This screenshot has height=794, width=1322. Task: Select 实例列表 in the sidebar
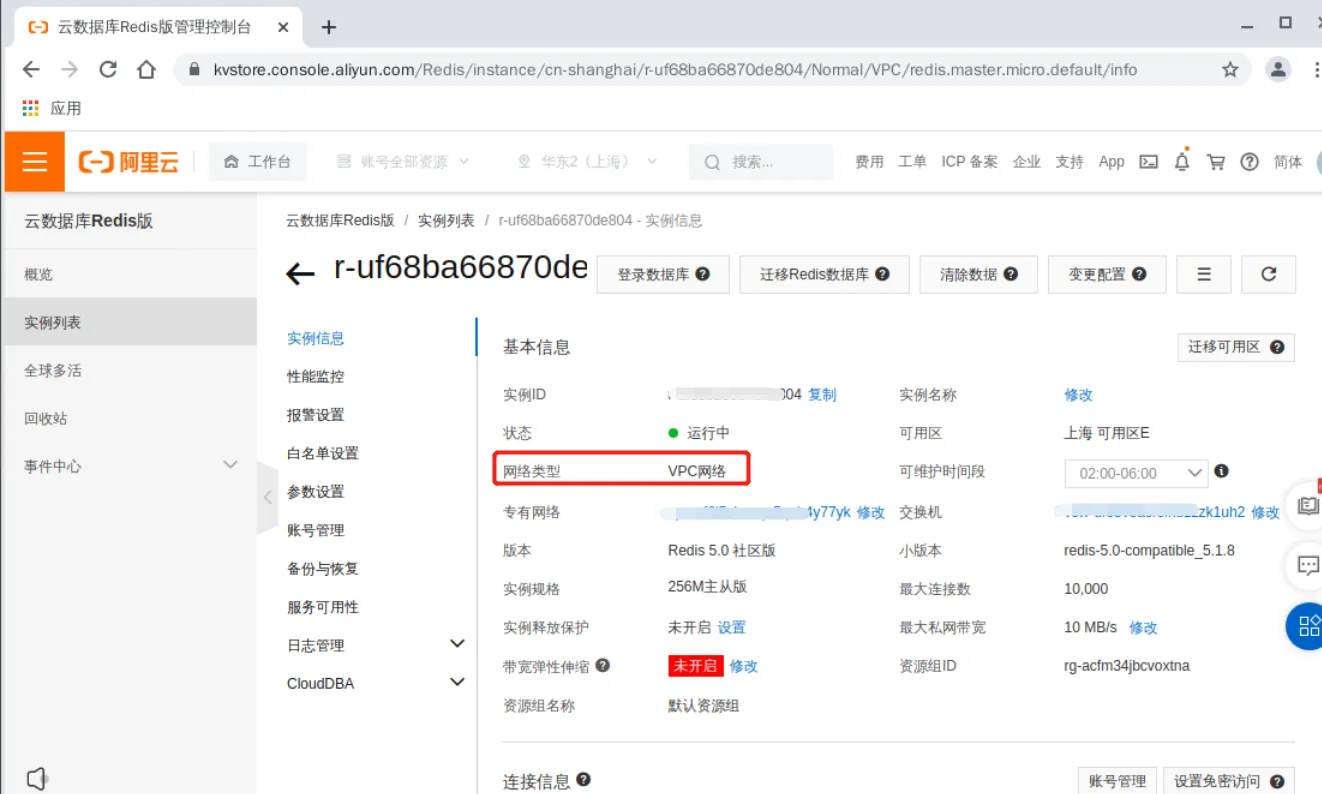[x=130, y=322]
